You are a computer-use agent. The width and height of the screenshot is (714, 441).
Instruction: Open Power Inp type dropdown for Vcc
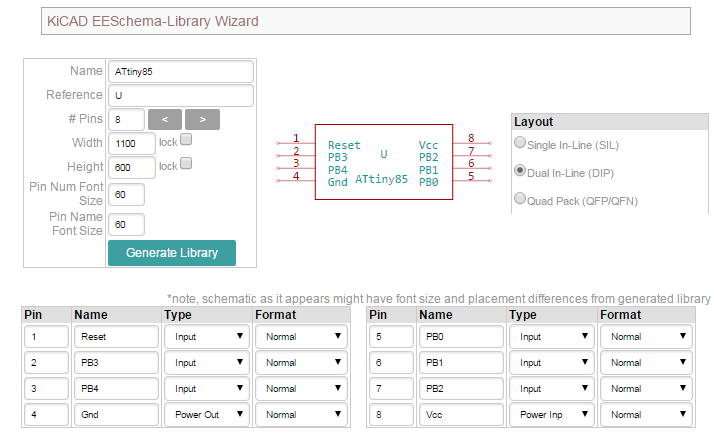click(x=551, y=415)
